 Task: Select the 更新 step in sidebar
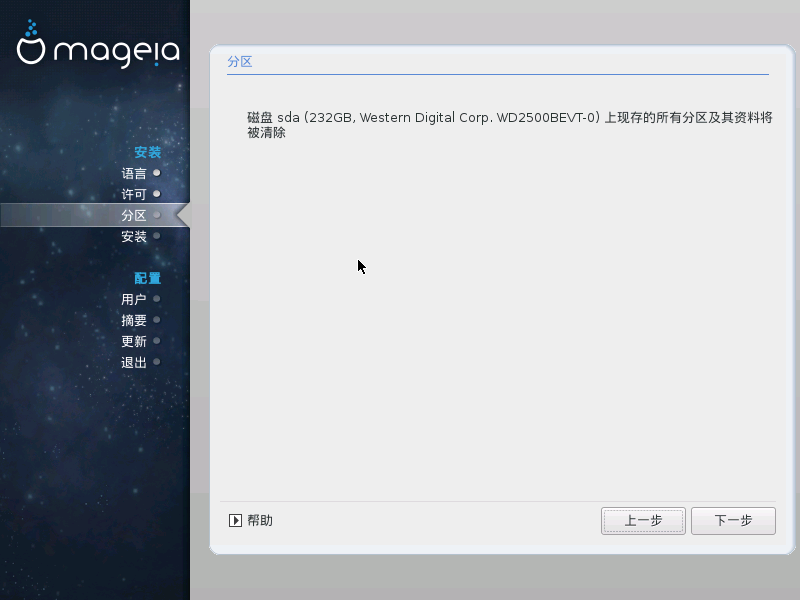tap(134, 341)
